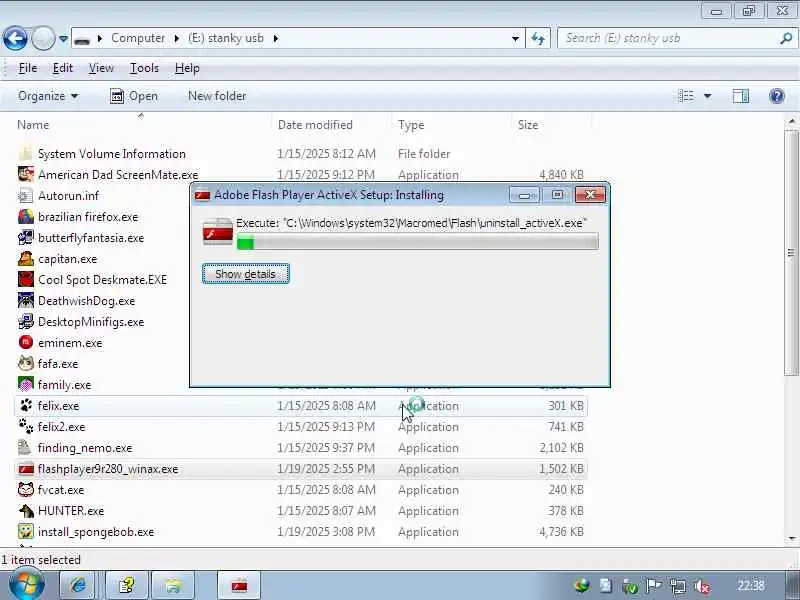Screen dimensions: 800x600
Task: Select fvcat.exe icon
Action: coord(26,490)
